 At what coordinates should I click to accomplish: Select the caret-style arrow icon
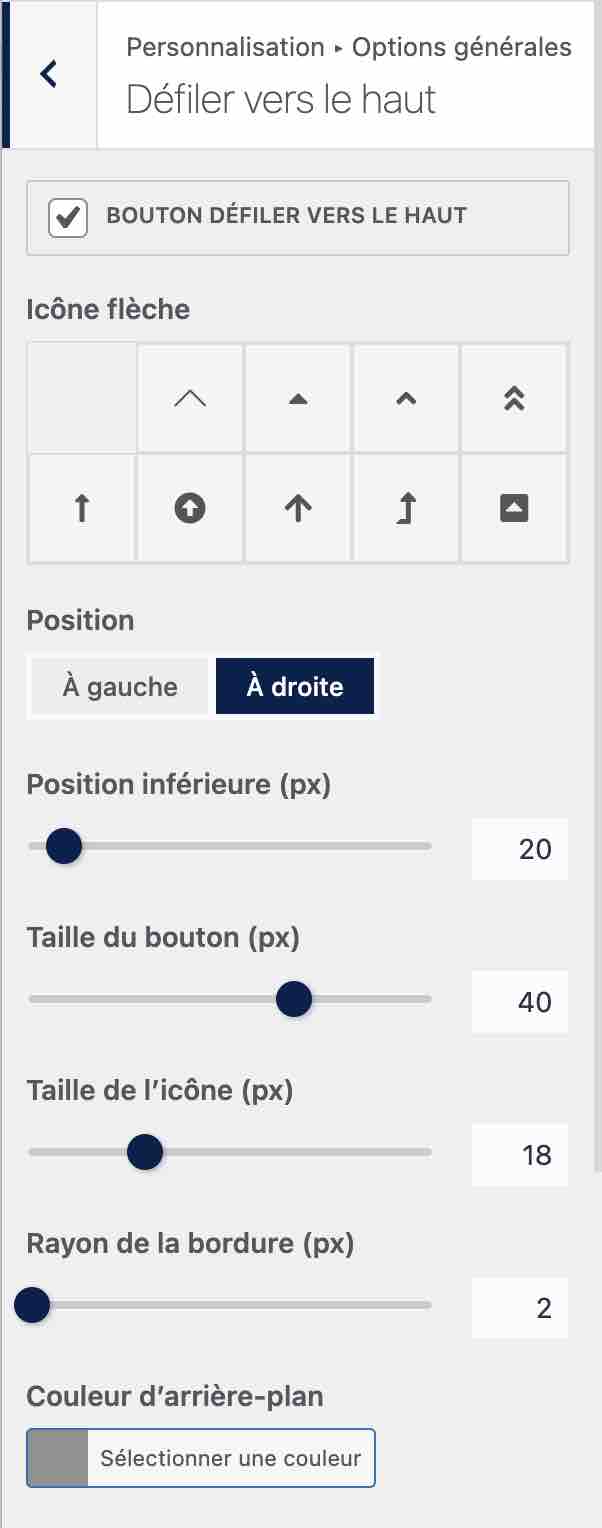click(405, 396)
